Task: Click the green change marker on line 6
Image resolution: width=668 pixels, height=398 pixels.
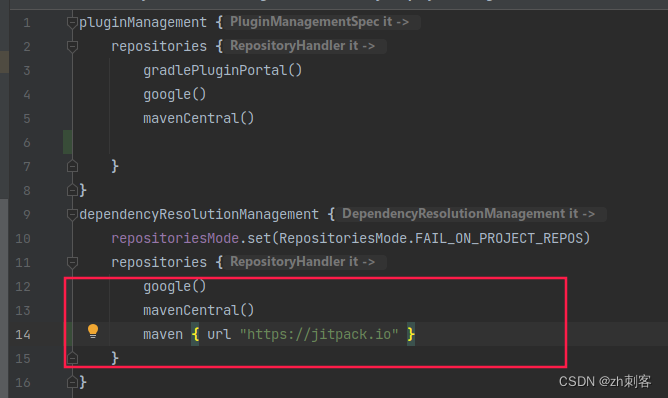Action: click(67, 142)
